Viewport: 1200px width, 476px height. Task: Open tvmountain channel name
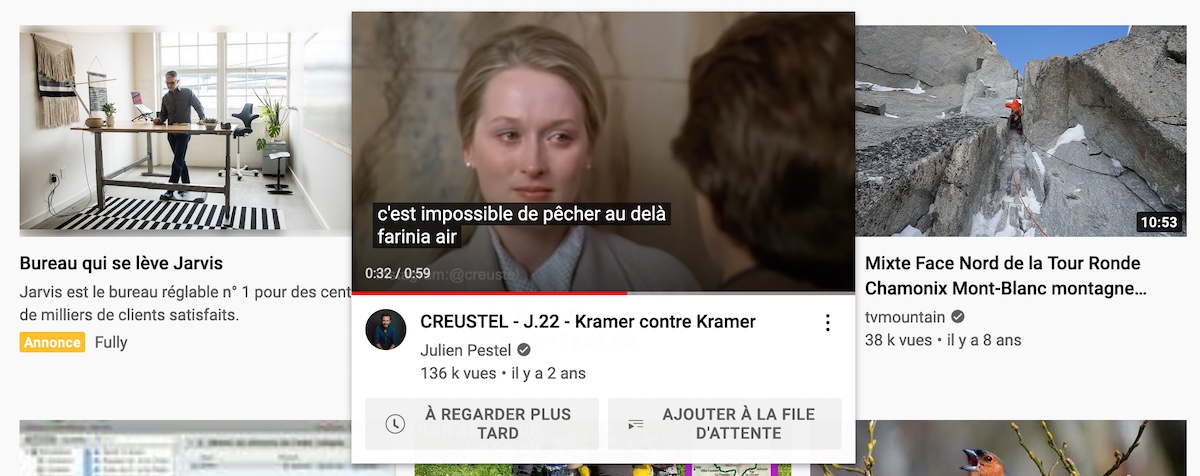905,317
